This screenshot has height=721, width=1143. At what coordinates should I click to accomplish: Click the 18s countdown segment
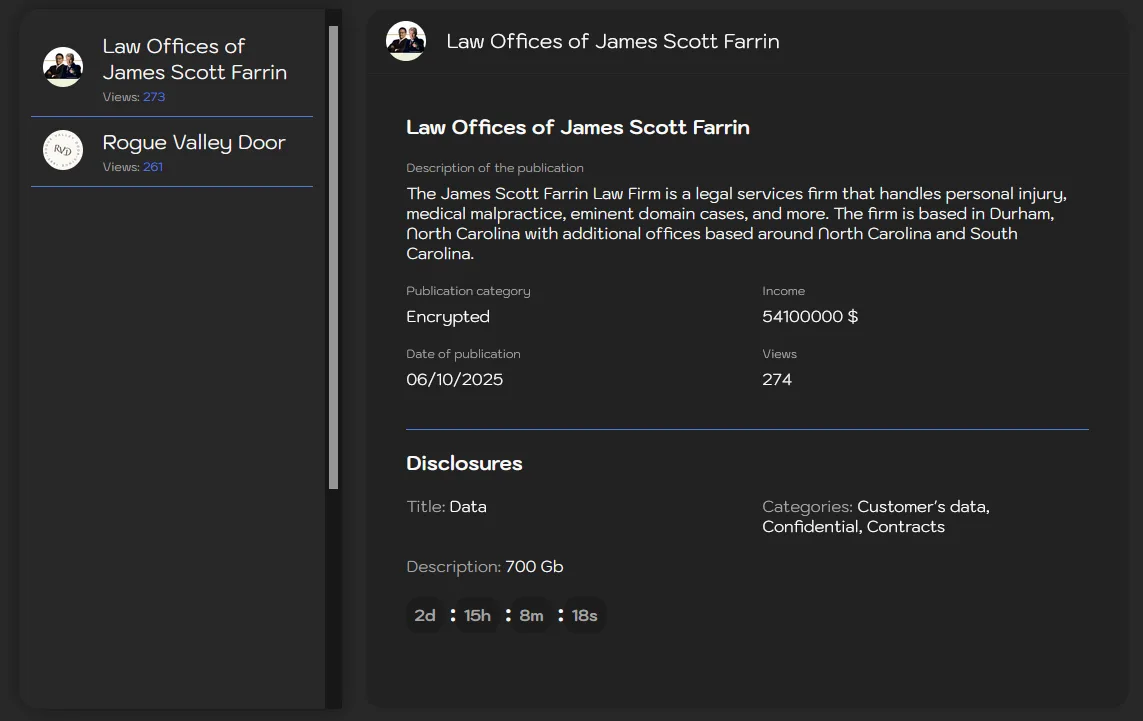[584, 615]
